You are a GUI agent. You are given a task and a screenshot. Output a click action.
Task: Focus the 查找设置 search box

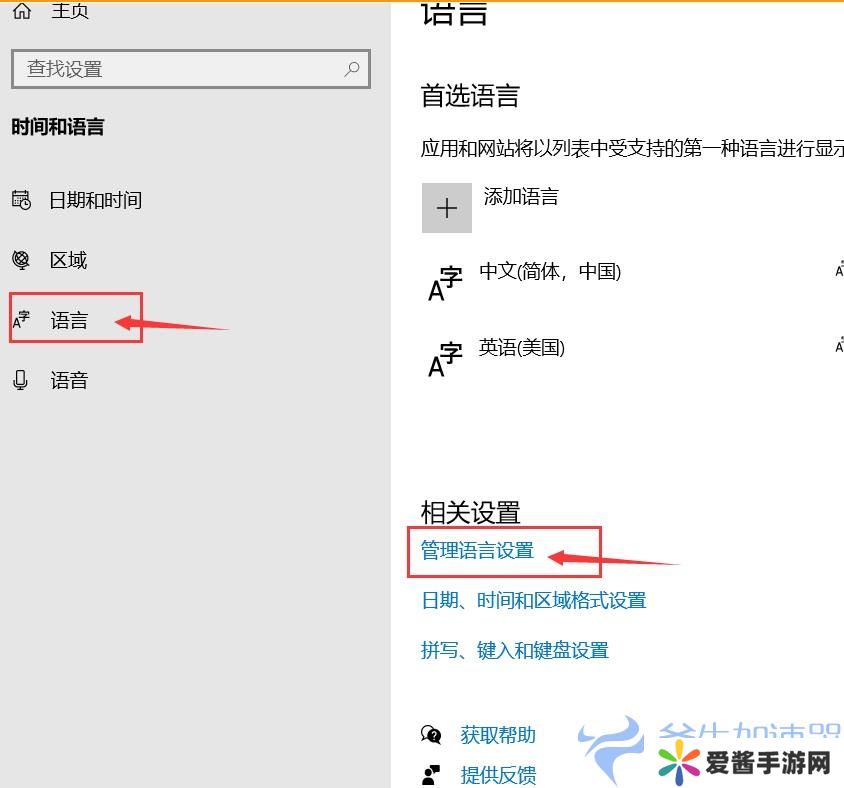[180, 69]
